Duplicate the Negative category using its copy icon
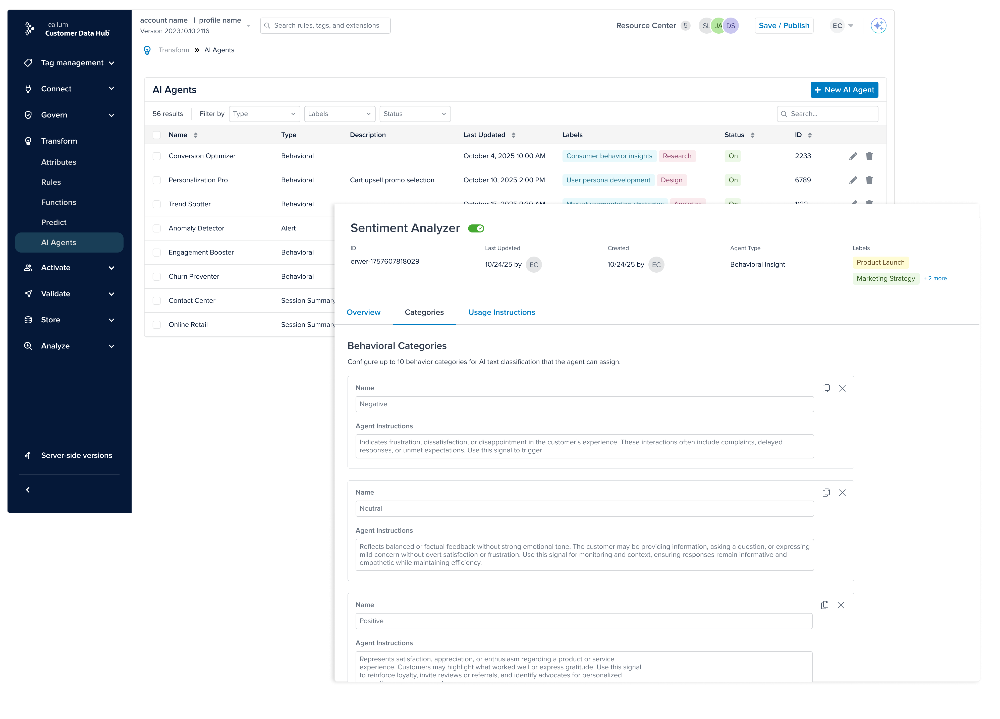 click(x=825, y=387)
